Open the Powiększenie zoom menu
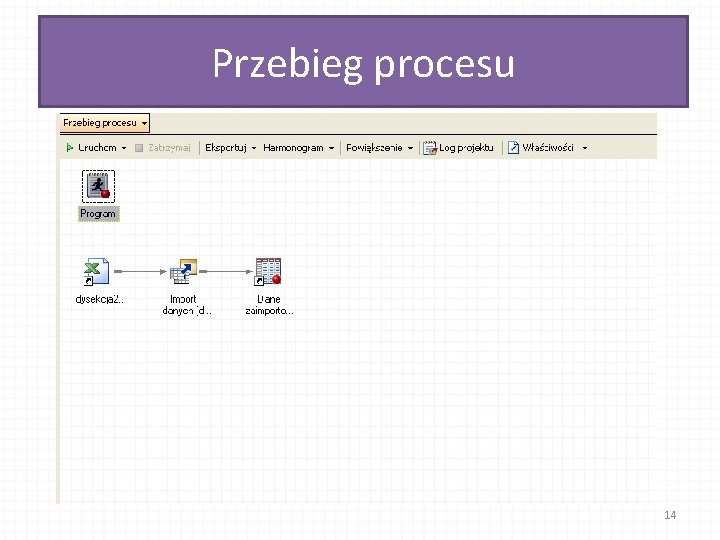This screenshot has height=540, width=720. coord(374,147)
